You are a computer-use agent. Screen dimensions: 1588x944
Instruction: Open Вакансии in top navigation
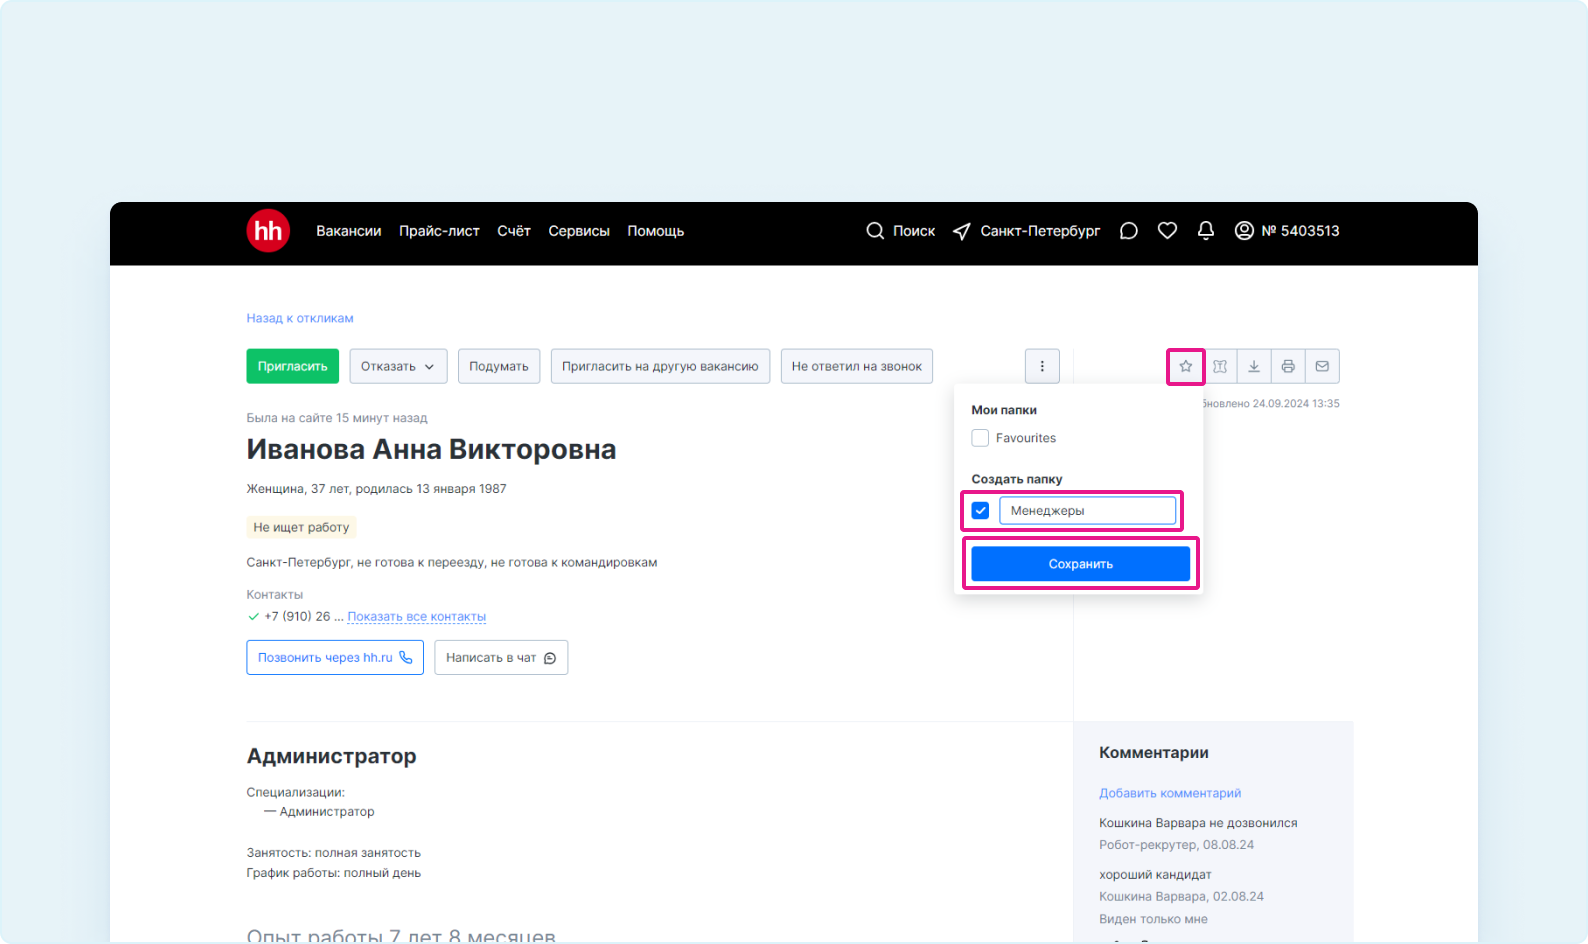349,231
